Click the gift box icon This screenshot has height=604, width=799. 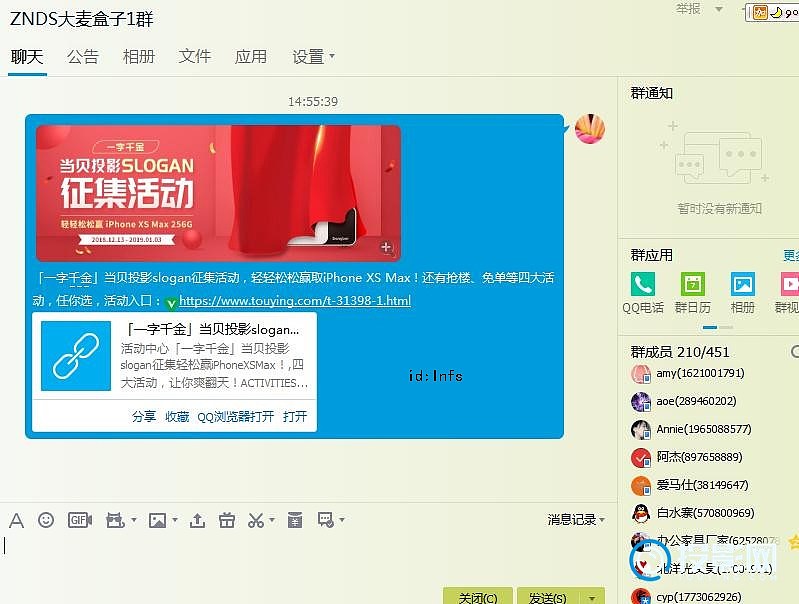227,520
